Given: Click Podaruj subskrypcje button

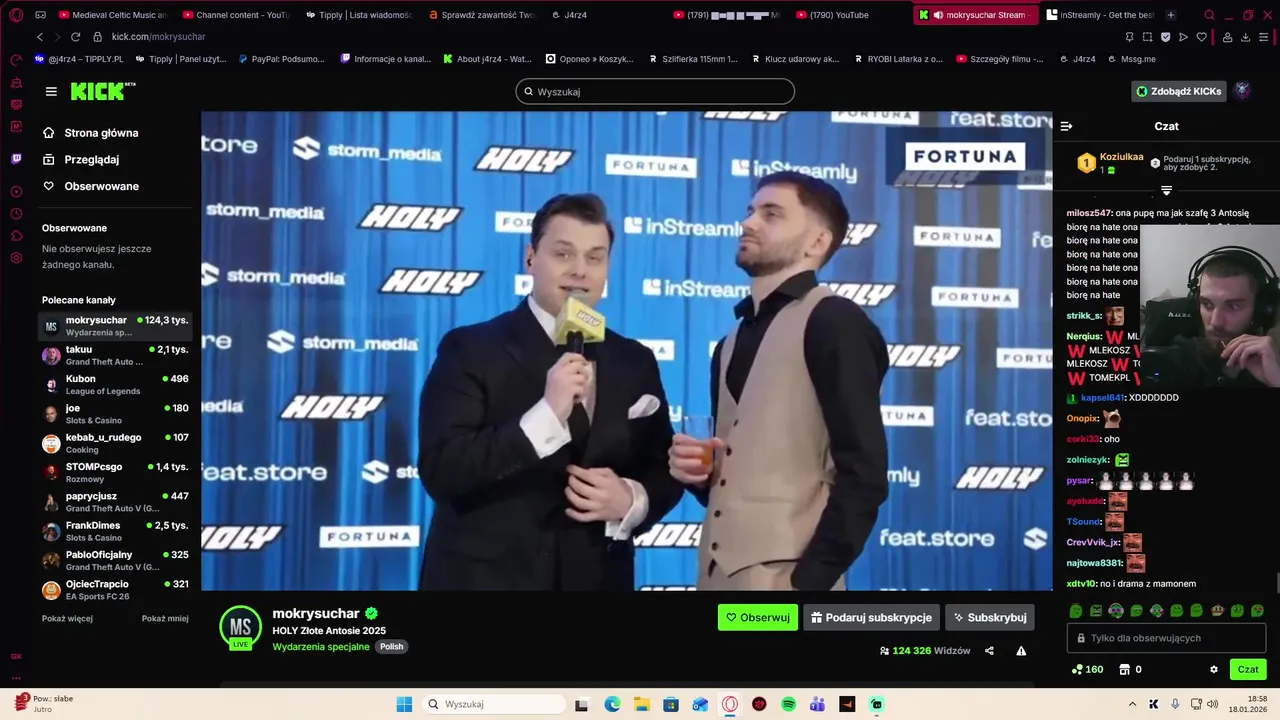Looking at the screenshot, I should pos(871,617).
